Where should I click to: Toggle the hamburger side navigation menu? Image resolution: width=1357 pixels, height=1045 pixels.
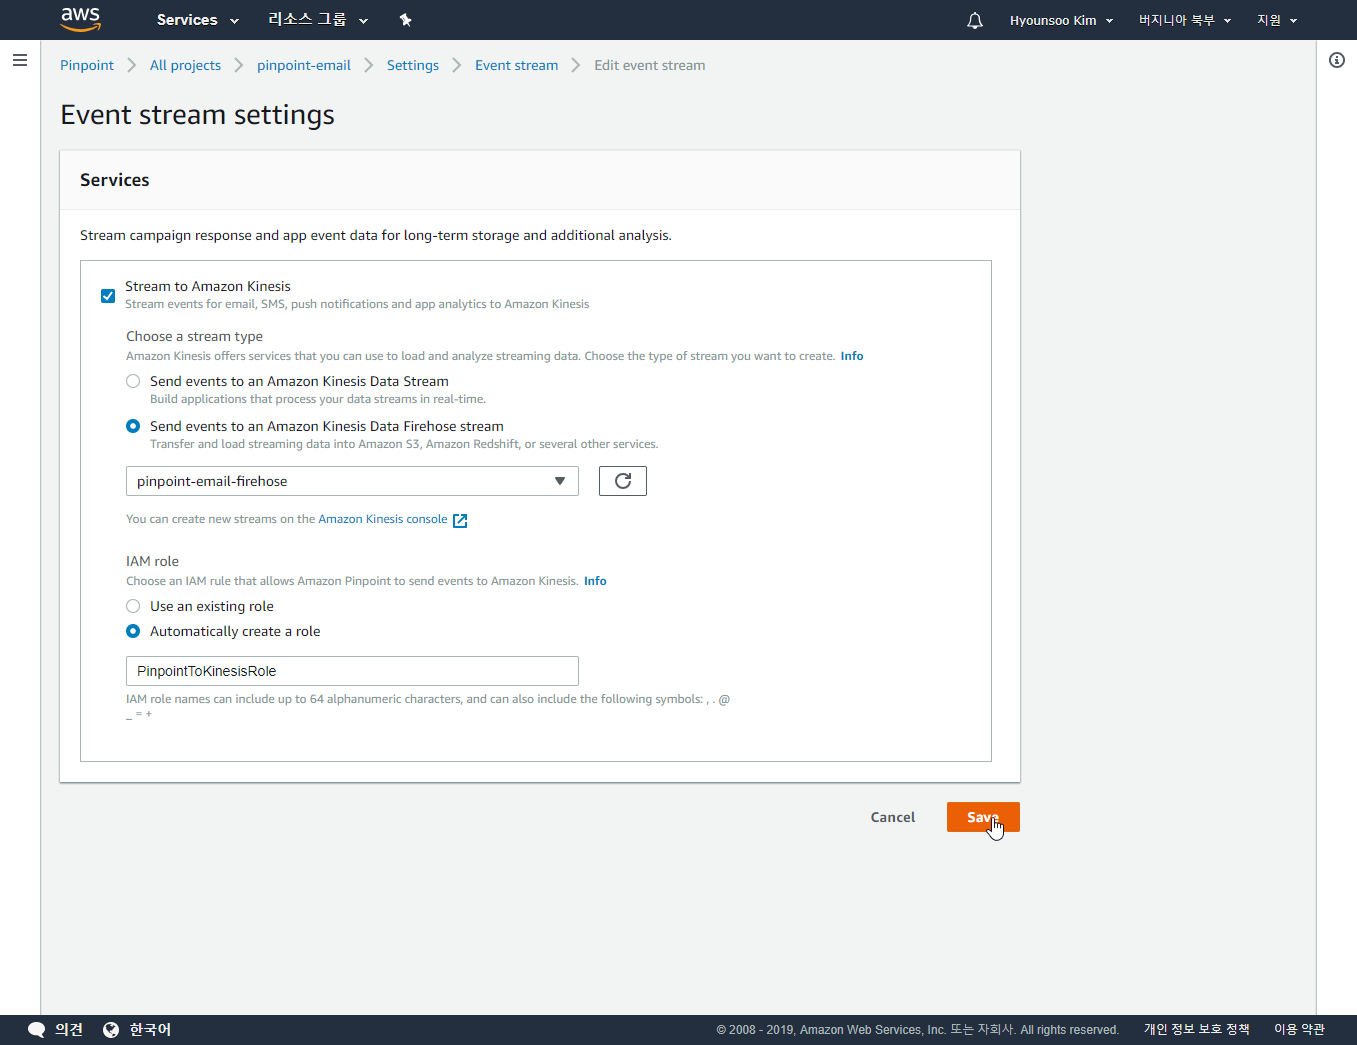point(19,60)
